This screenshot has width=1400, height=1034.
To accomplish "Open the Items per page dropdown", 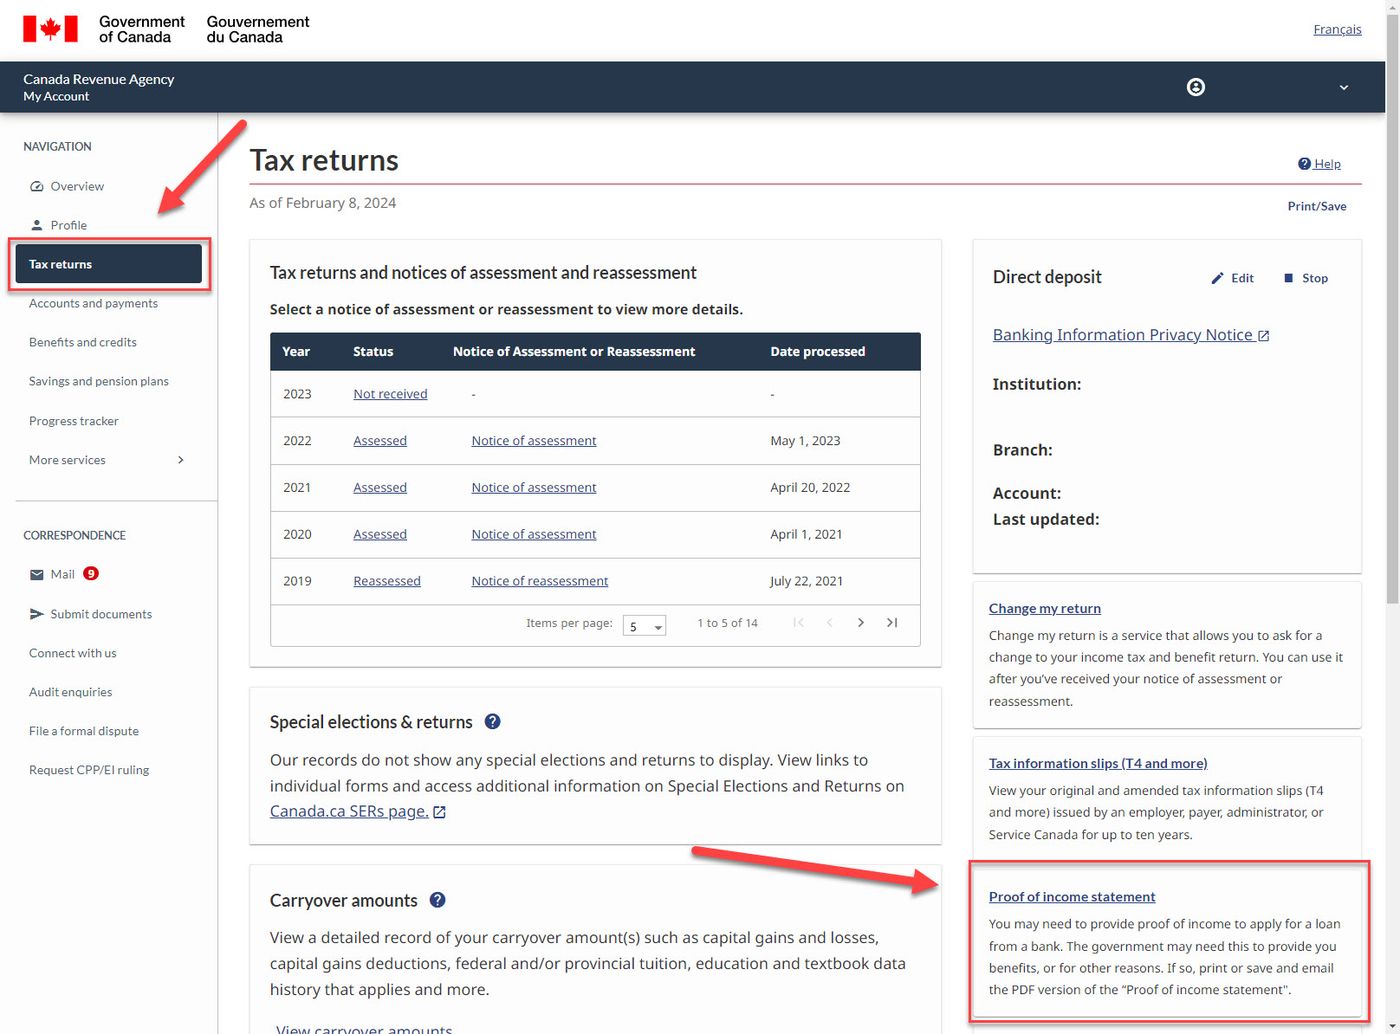I will click(x=644, y=626).
